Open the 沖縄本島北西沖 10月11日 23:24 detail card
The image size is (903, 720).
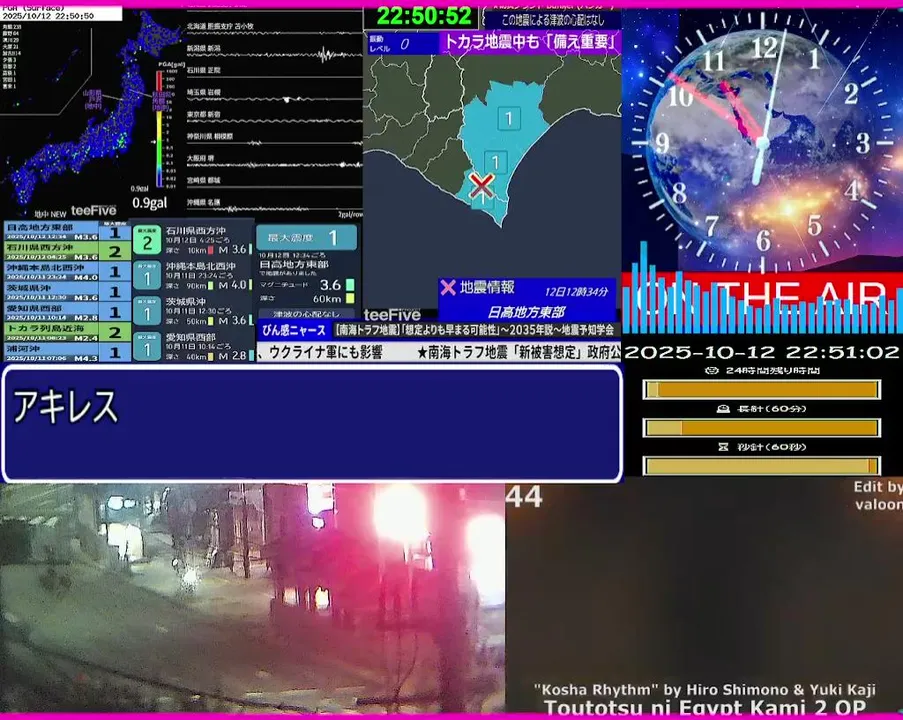(x=193, y=276)
